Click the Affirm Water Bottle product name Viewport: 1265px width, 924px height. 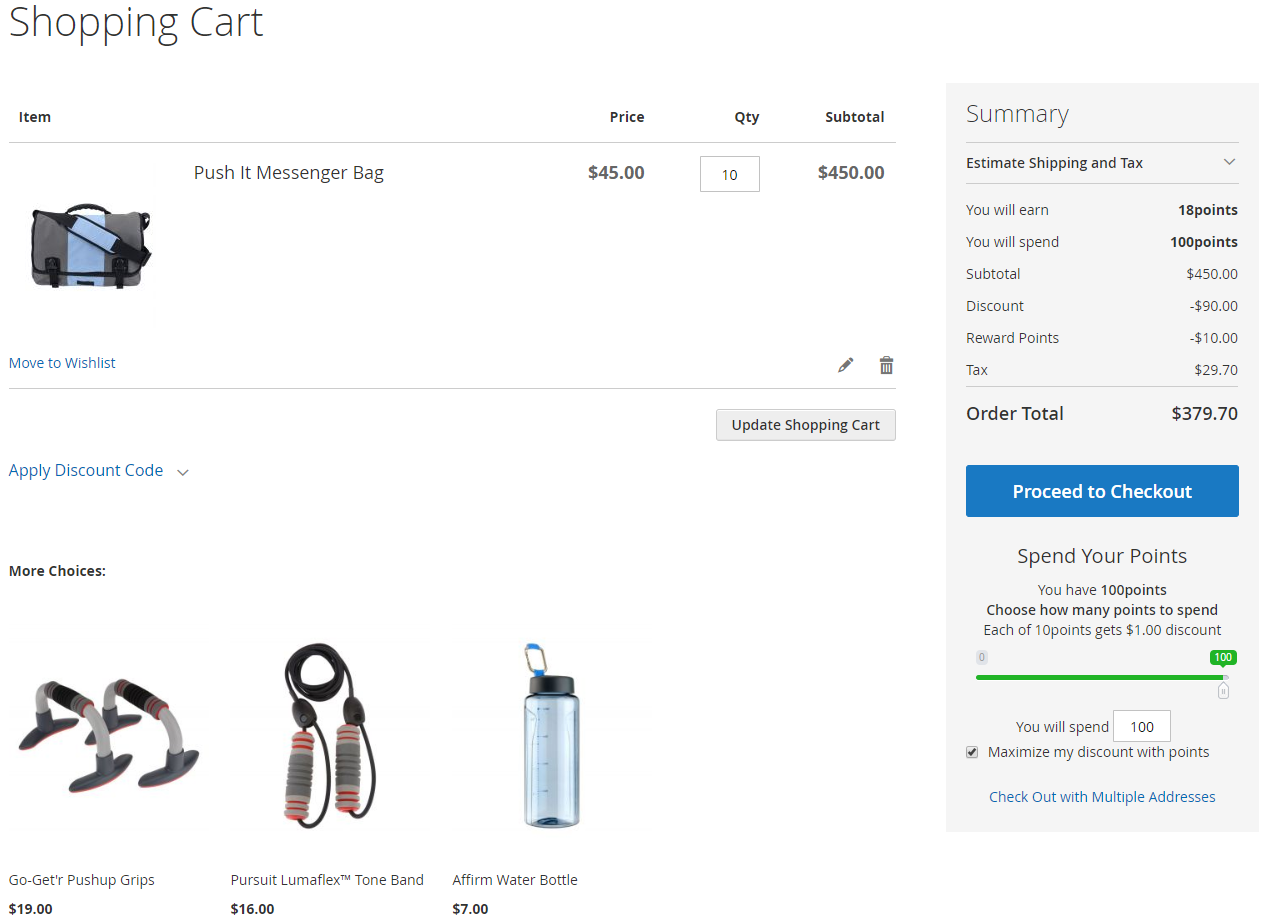point(515,880)
